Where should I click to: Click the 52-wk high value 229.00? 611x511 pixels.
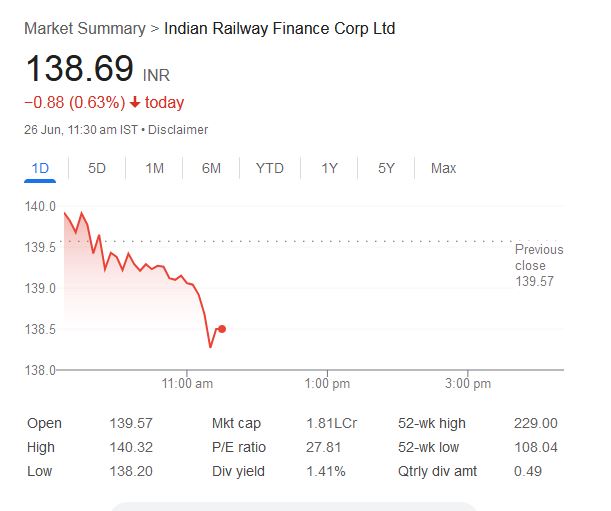click(535, 423)
